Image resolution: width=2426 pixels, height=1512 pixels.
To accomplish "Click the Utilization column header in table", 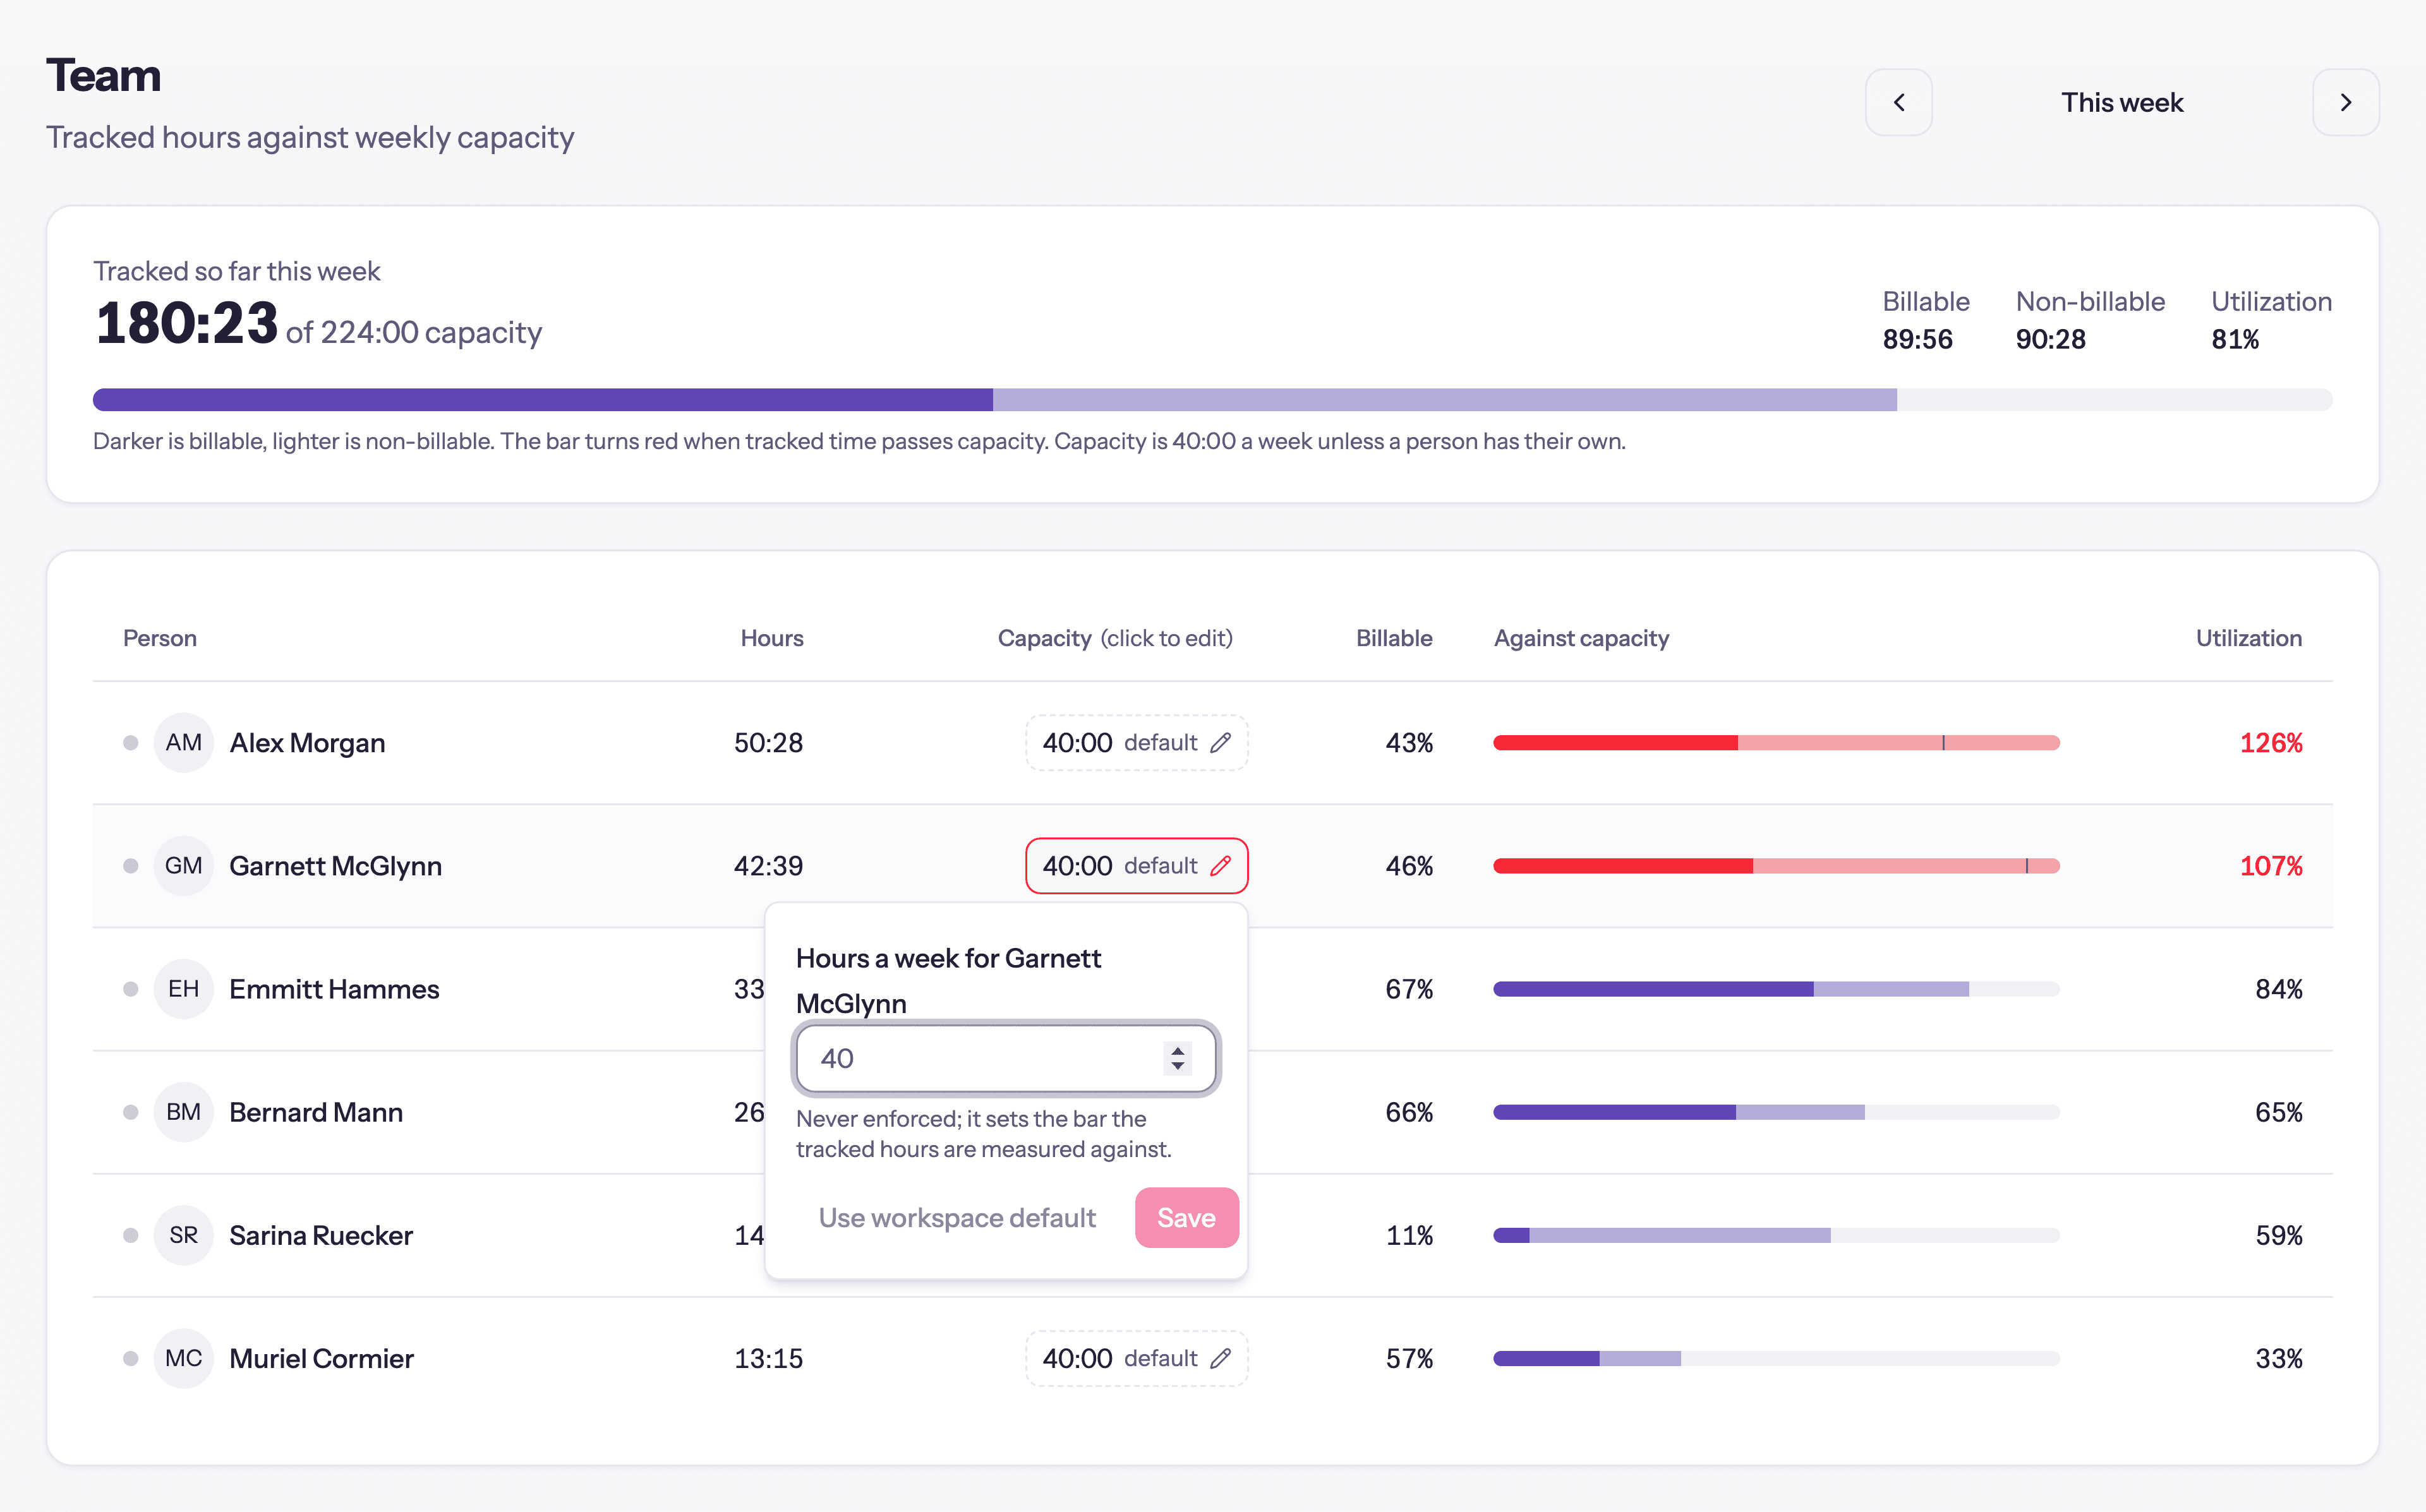I will pyautogui.click(x=2248, y=638).
